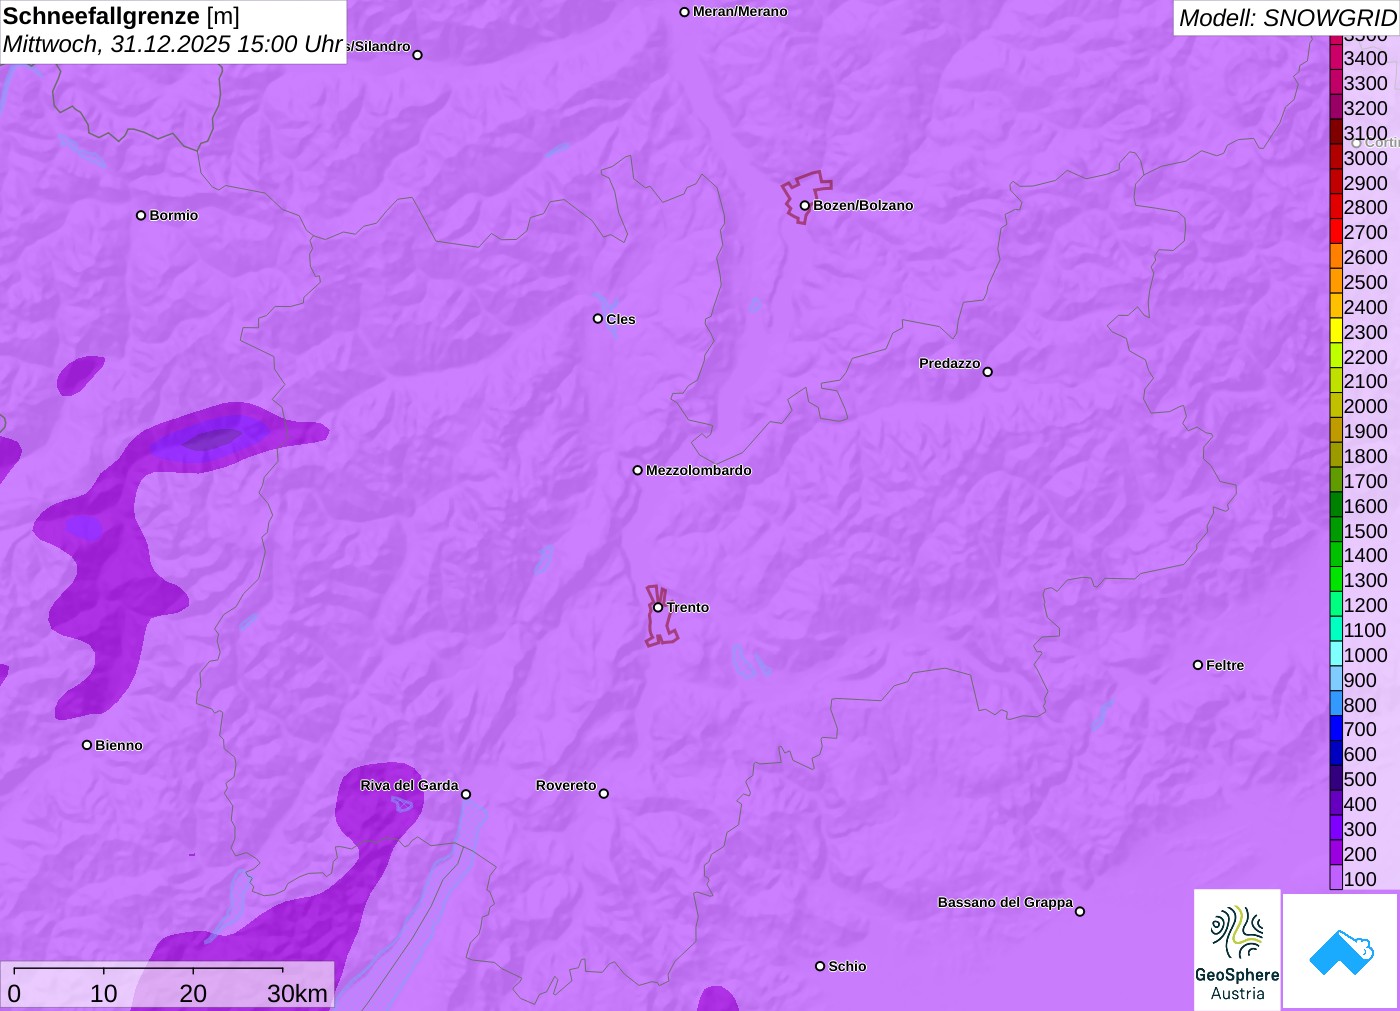Click the Bienno marker dot

click(87, 745)
